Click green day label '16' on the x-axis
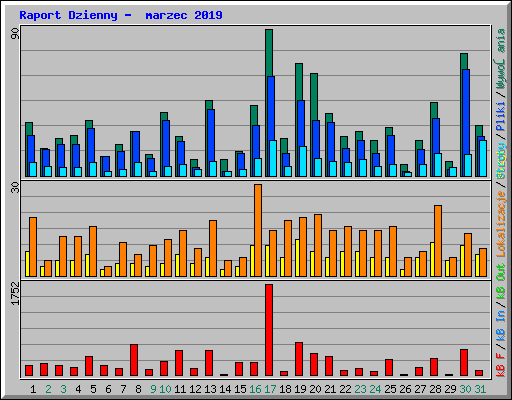512x400 pixels. pyautogui.click(x=255, y=389)
